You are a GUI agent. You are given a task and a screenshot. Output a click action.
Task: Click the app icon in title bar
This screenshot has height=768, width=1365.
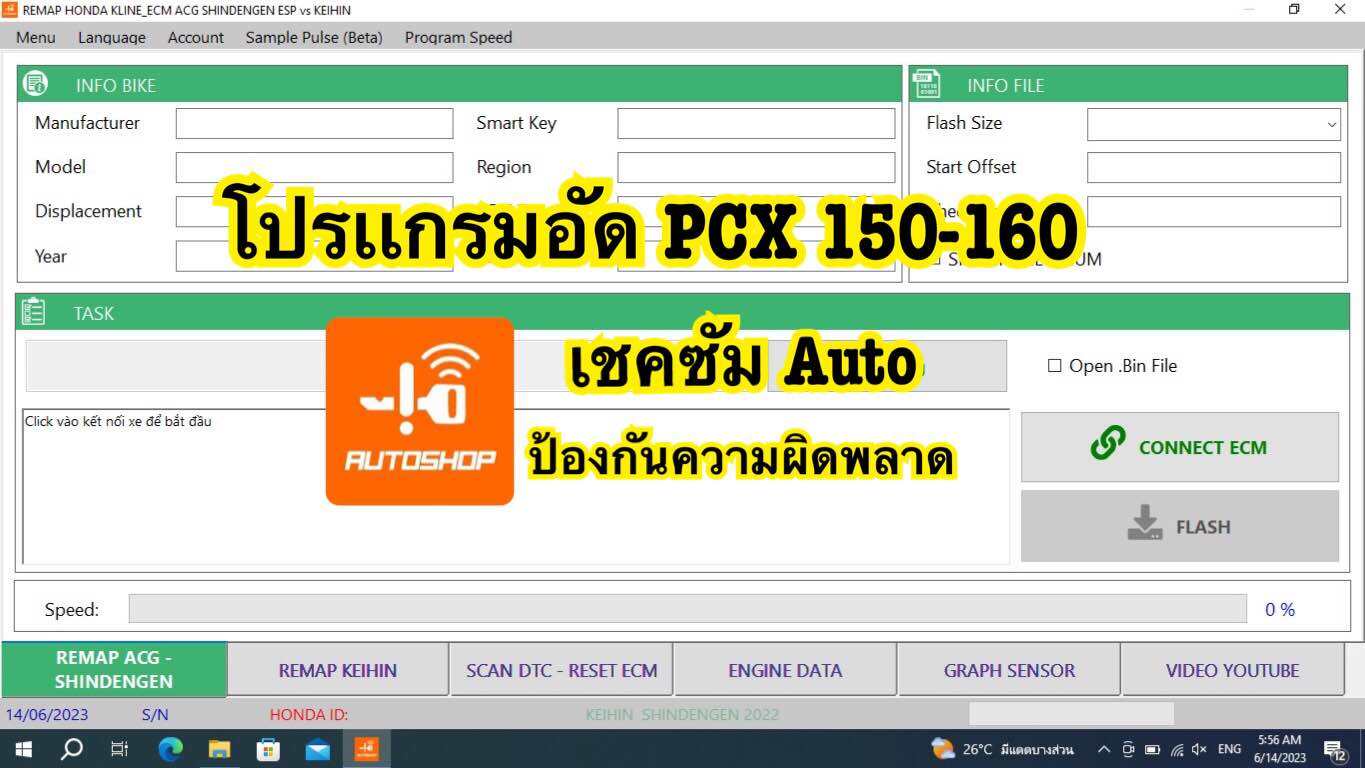coord(10,9)
